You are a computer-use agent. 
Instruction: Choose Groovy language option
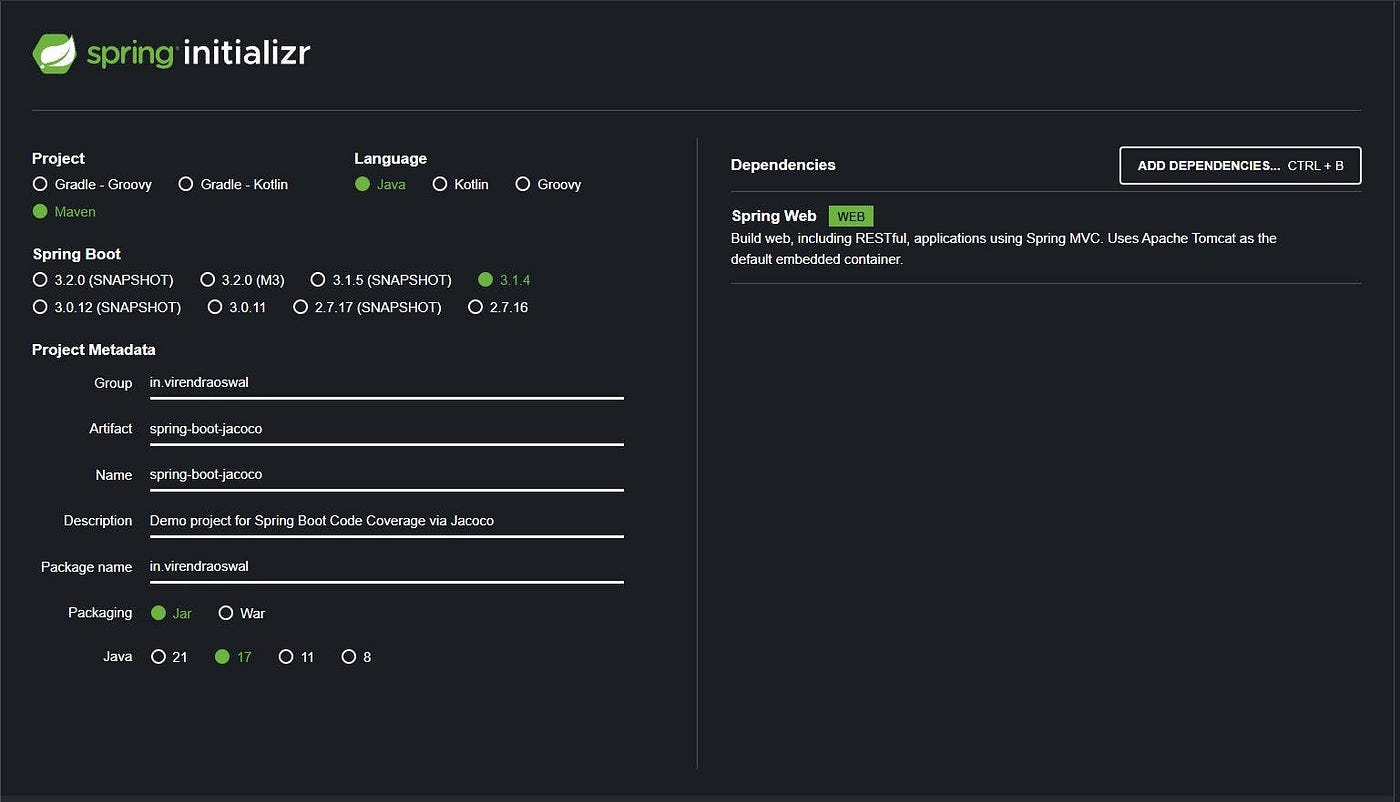pos(548,184)
